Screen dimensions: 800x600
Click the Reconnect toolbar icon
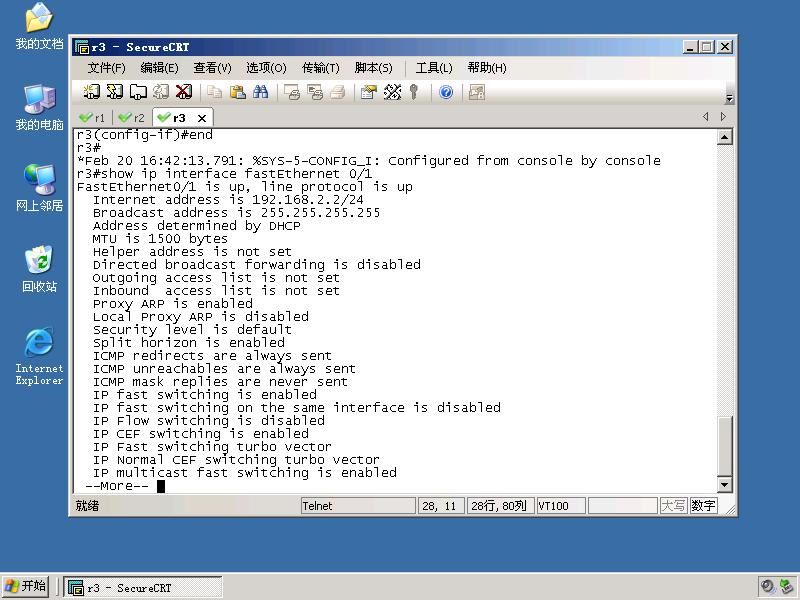pos(161,92)
